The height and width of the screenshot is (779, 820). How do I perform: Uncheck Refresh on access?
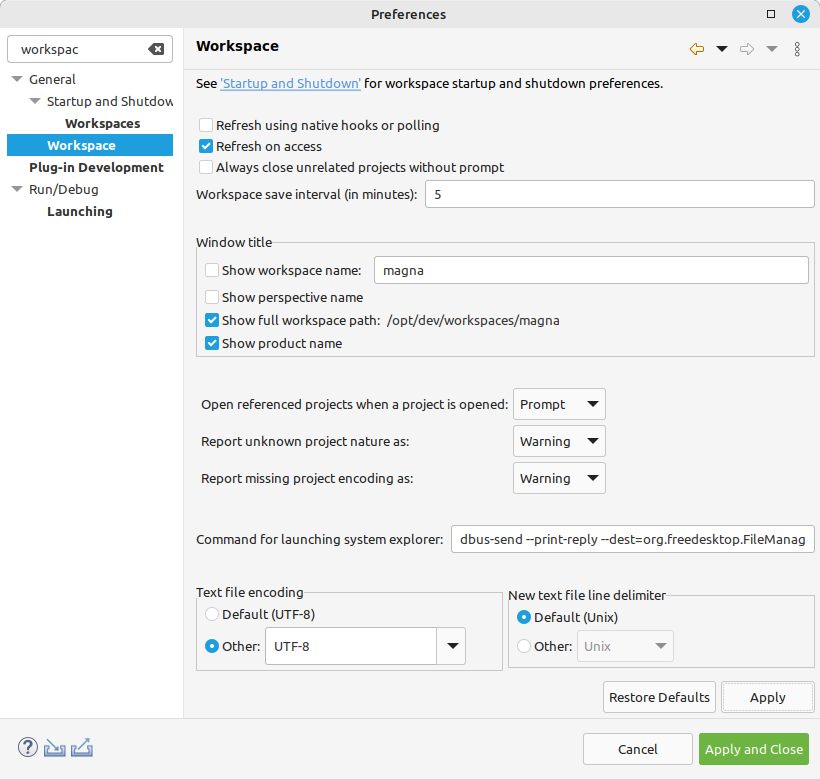[206, 146]
